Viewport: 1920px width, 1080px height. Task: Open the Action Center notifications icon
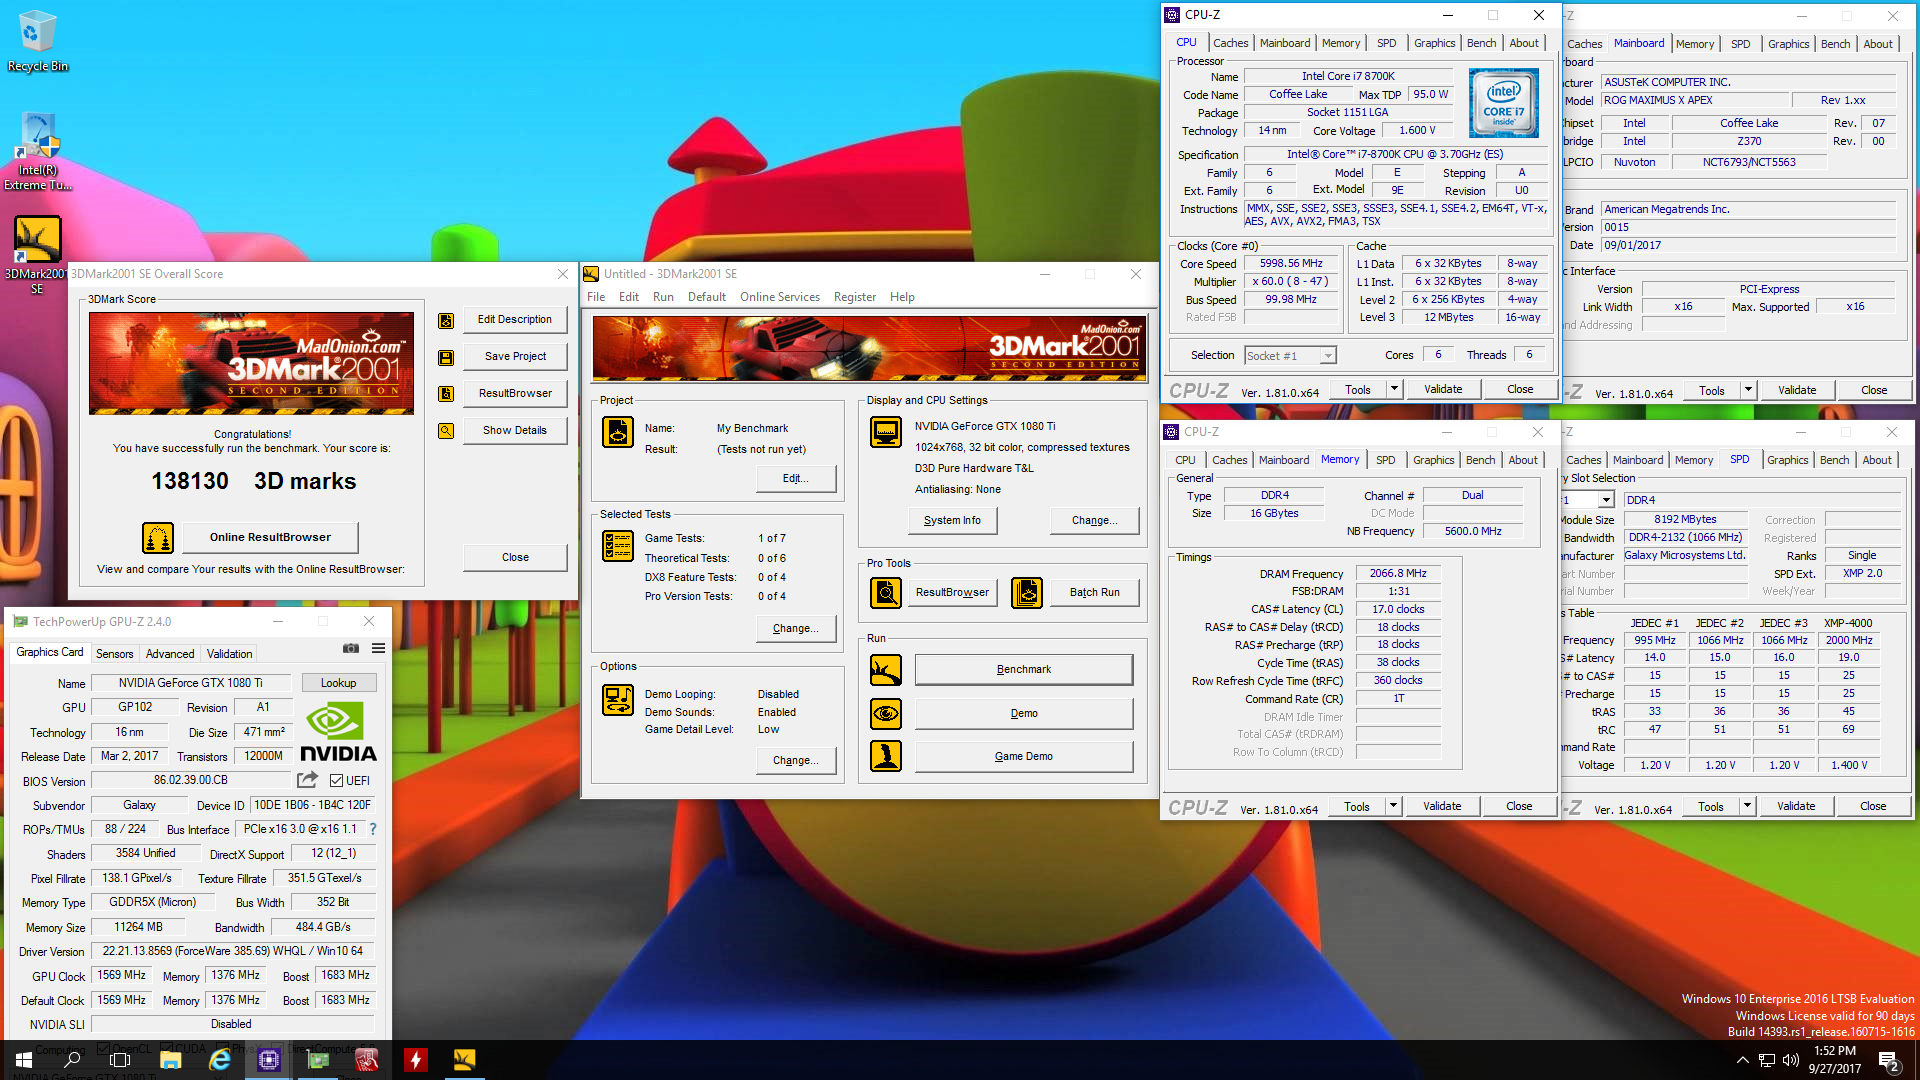1890,1060
